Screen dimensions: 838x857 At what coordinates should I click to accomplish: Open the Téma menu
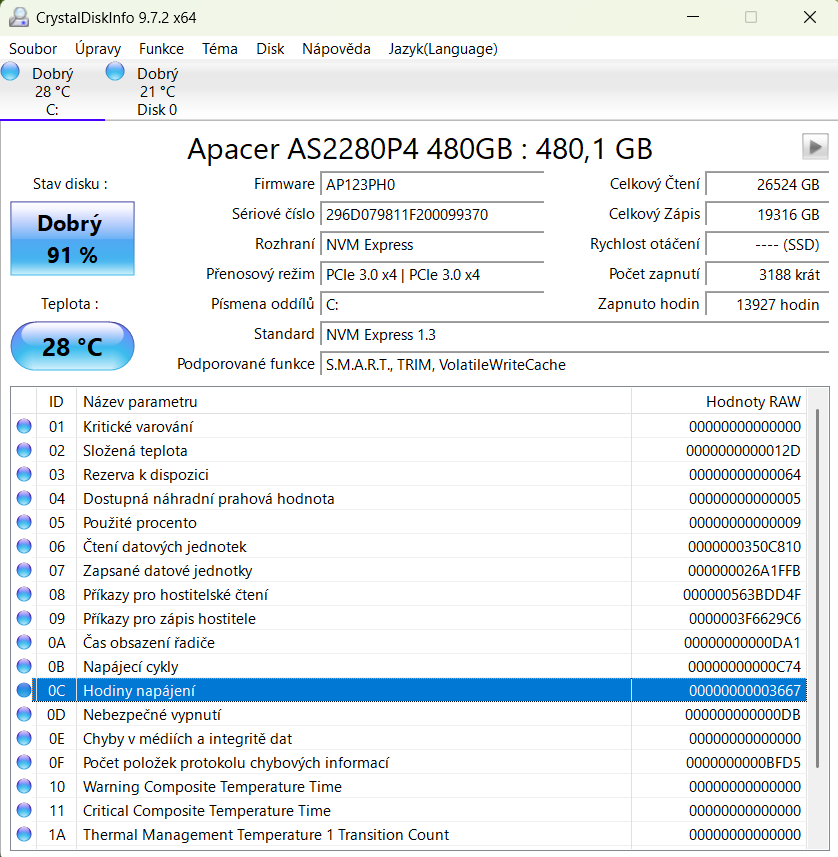(x=219, y=49)
